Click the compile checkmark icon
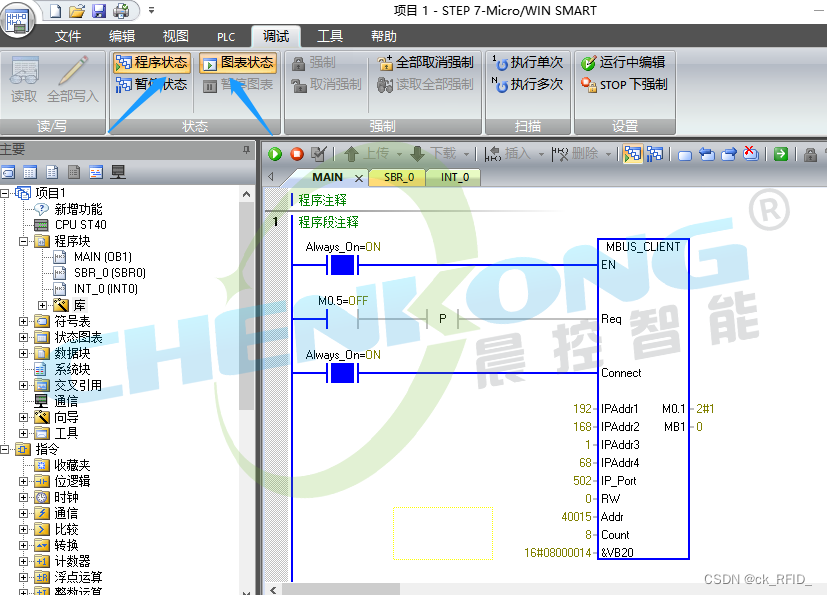Image resolution: width=827 pixels, height=595 pixels. pyautogui.click(x=319, y=154)
